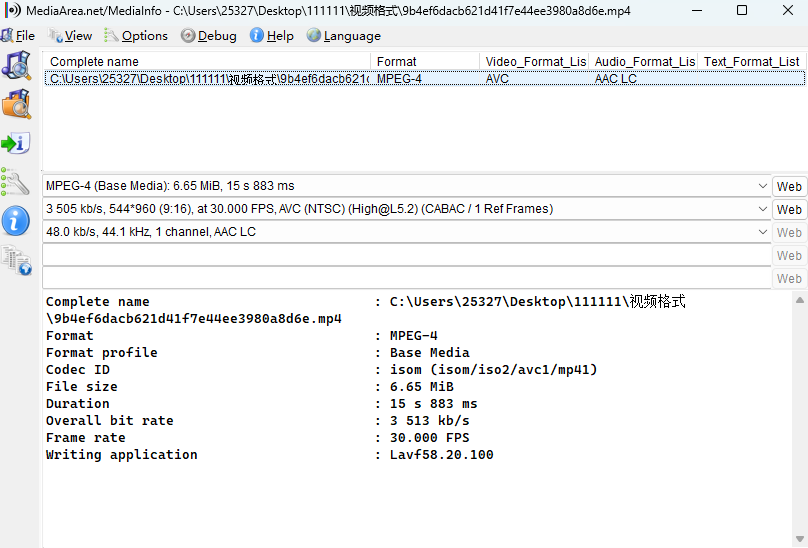Click the Text_Format_List column header
This screenshot has height=548, width=808.
(751, 61)
